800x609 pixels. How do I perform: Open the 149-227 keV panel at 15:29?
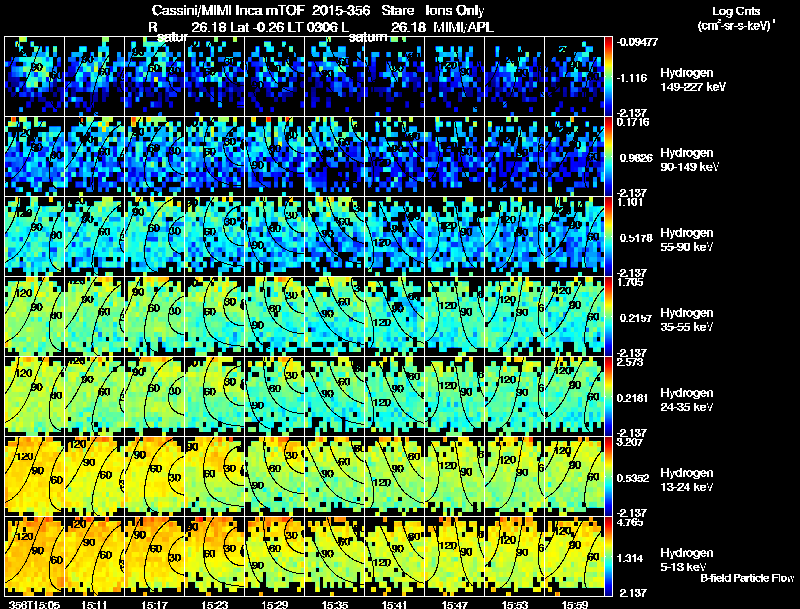click(275, 76)
